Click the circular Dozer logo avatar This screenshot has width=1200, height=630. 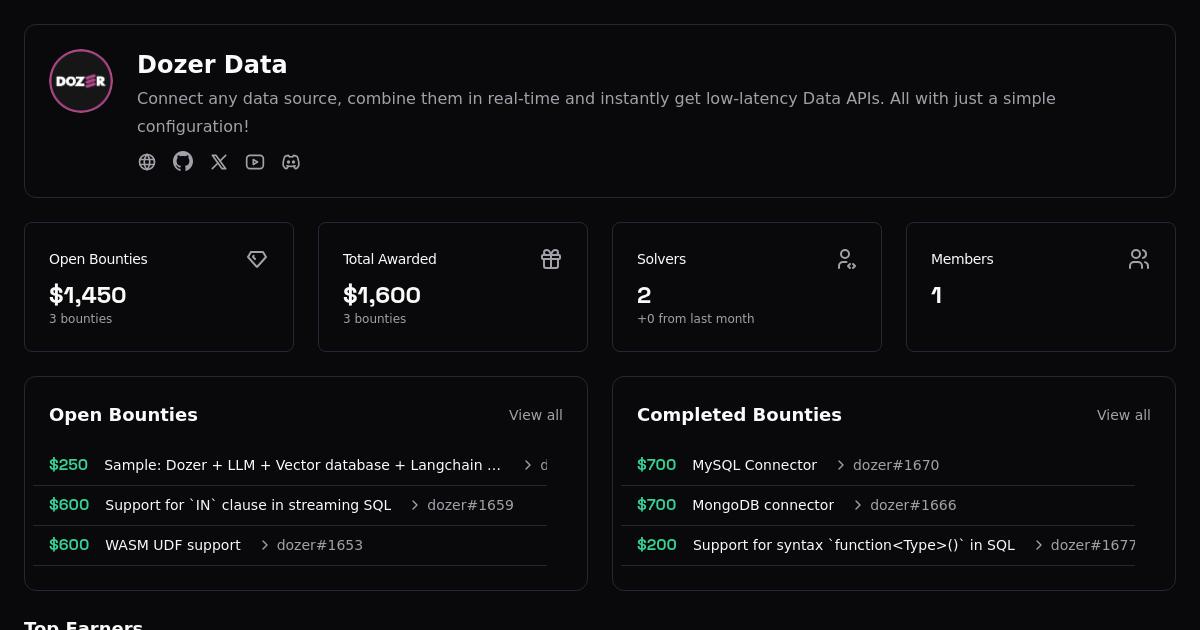click(x=81, y=81)
